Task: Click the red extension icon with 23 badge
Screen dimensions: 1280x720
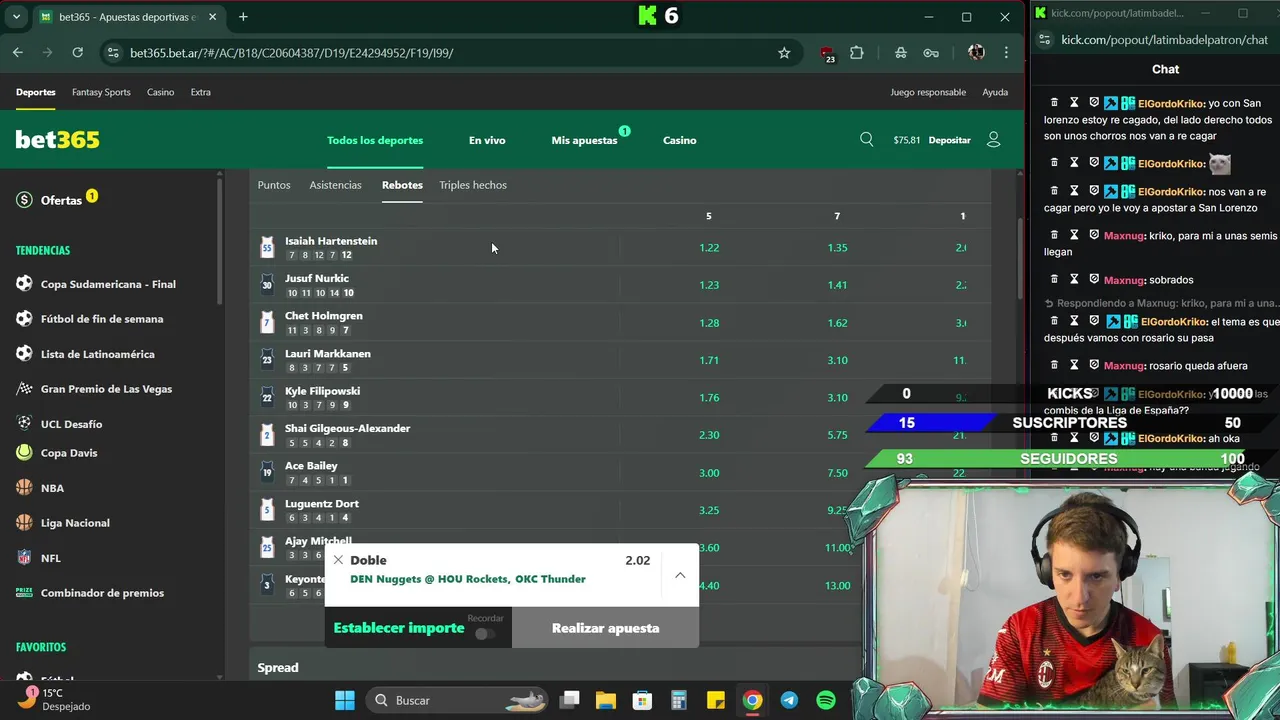Action: [827, 54]
